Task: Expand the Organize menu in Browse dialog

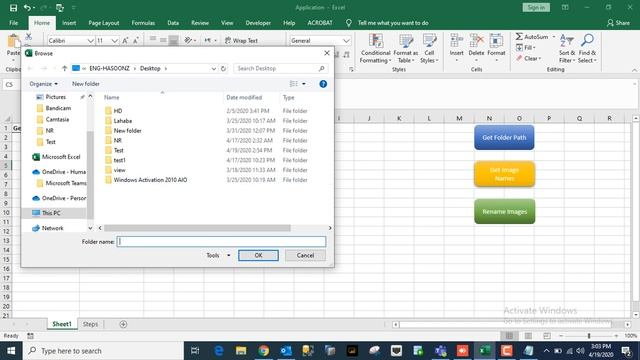Action: [43, 84]
